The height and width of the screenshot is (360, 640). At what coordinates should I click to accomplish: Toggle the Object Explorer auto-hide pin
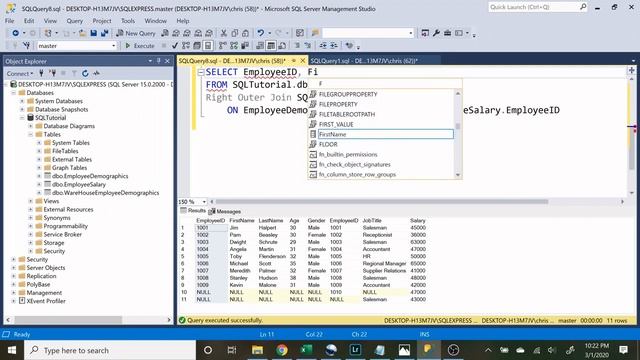click(159, 61)
